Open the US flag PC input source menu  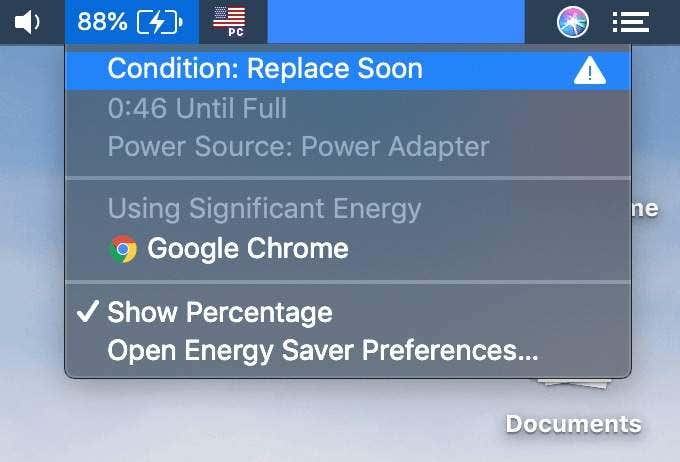point(229,22)
